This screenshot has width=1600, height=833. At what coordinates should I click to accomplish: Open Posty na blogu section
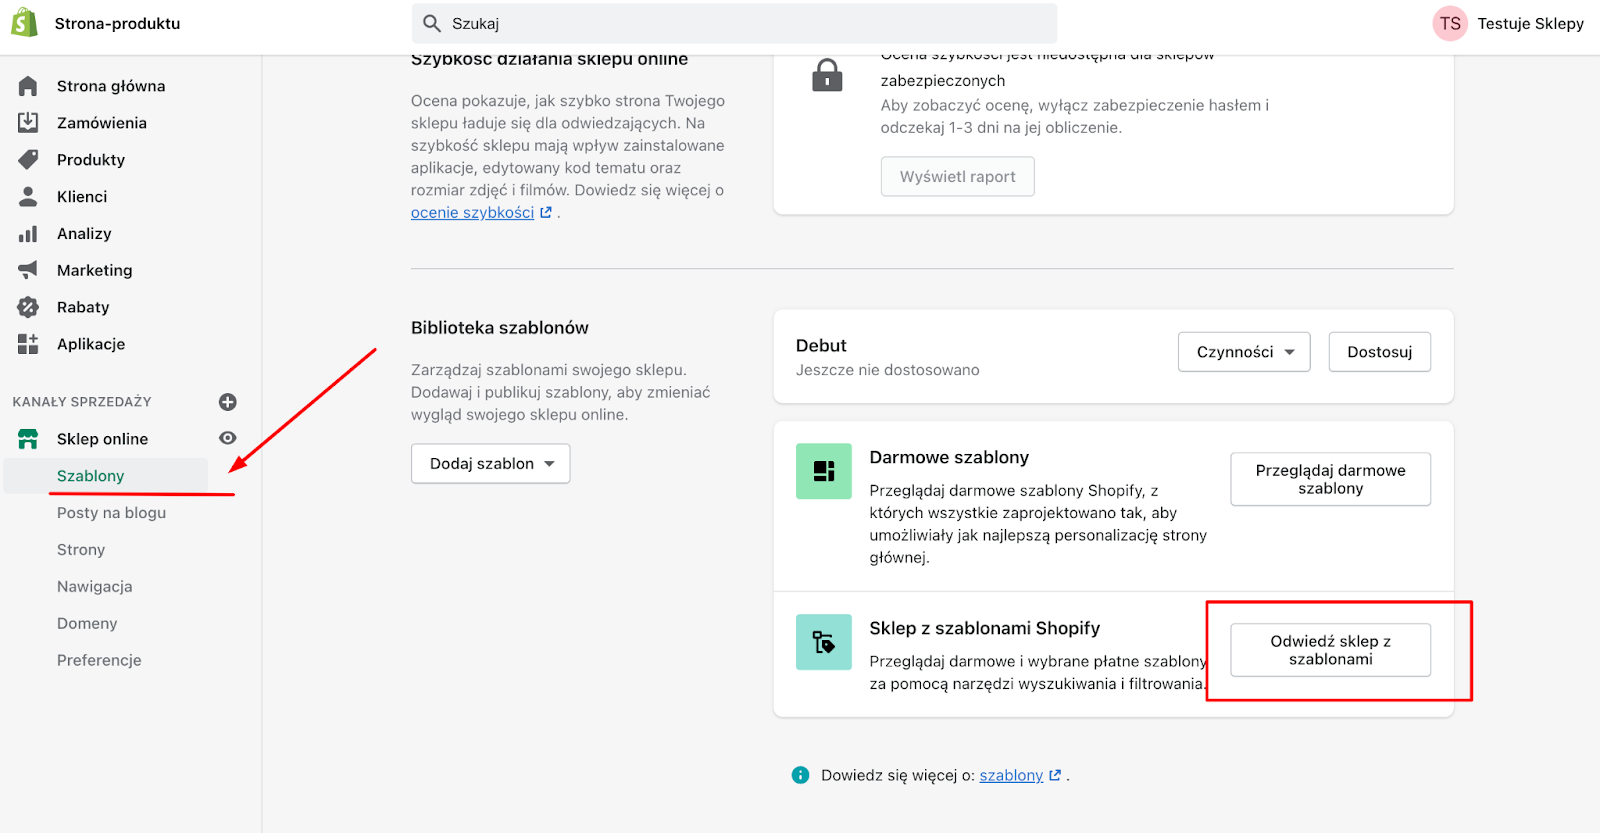(111, 512)
